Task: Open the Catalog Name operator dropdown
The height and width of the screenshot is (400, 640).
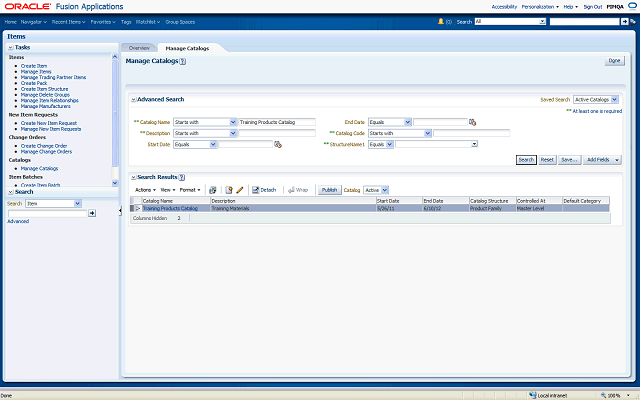Action: pyautogui.click(x=205, y=122)
